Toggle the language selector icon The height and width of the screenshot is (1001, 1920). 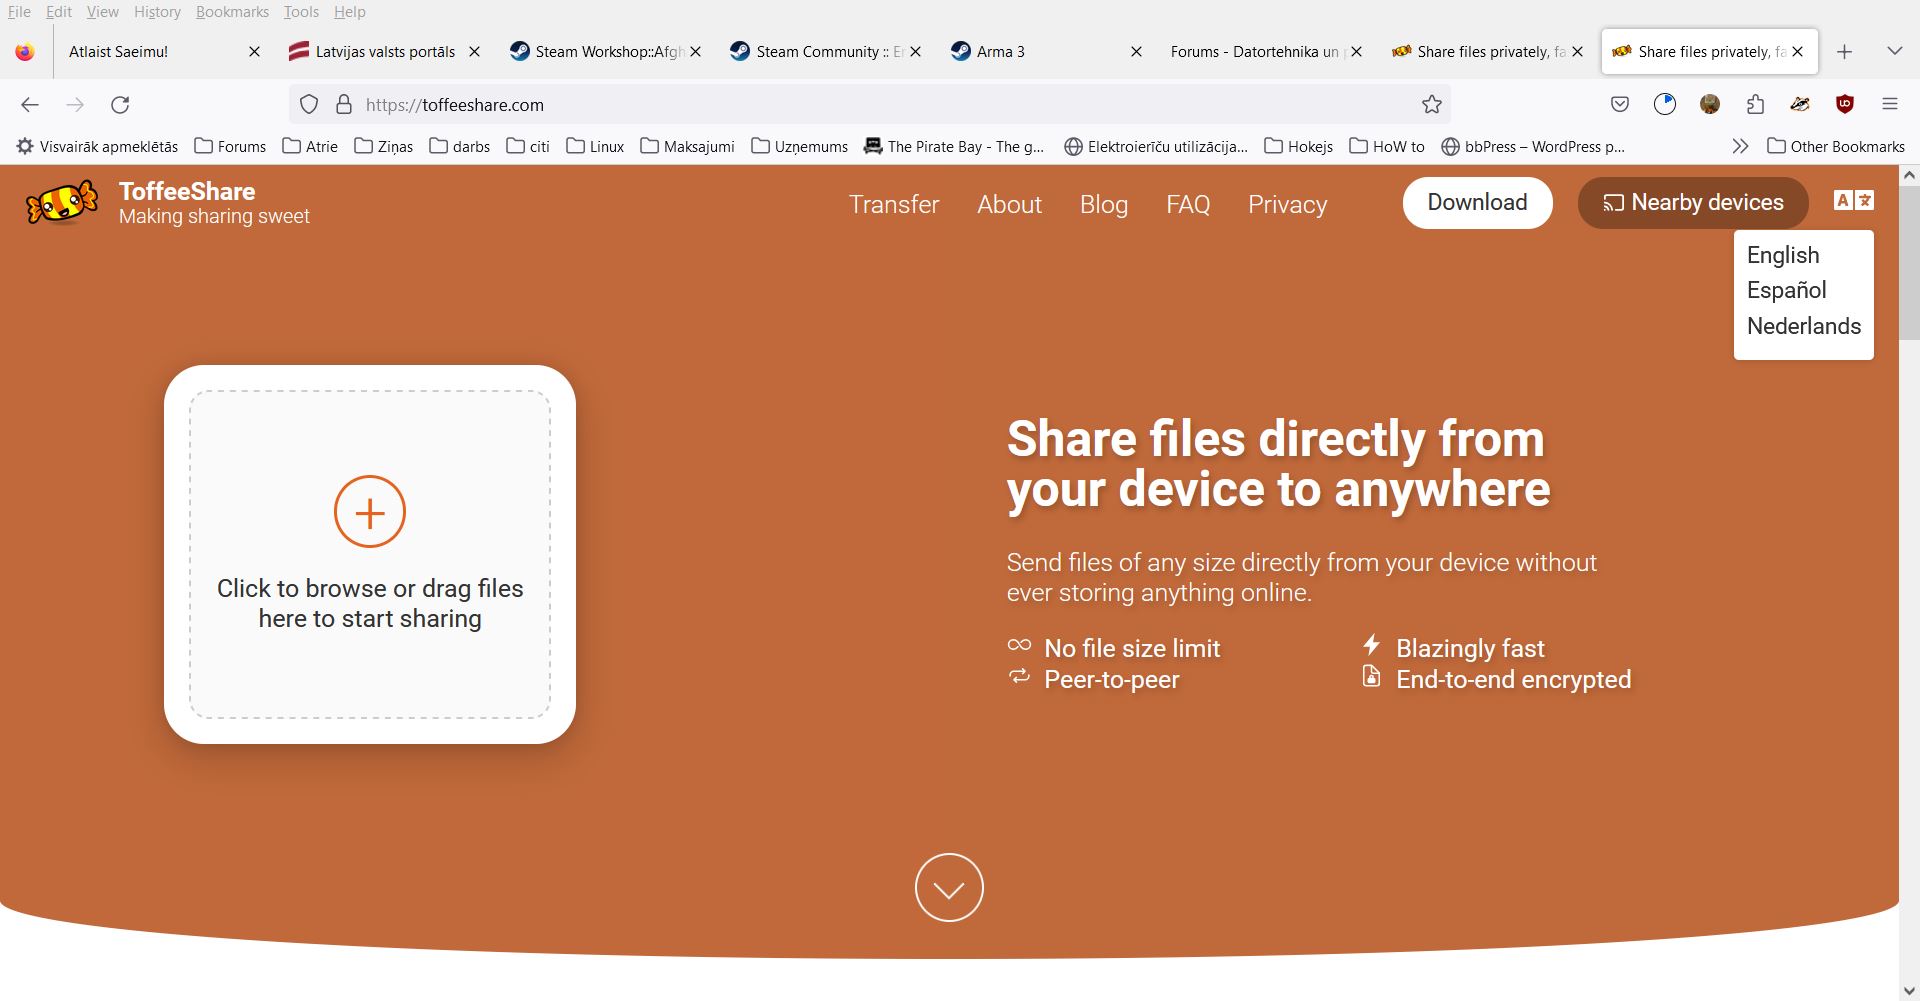point(1853,201)
